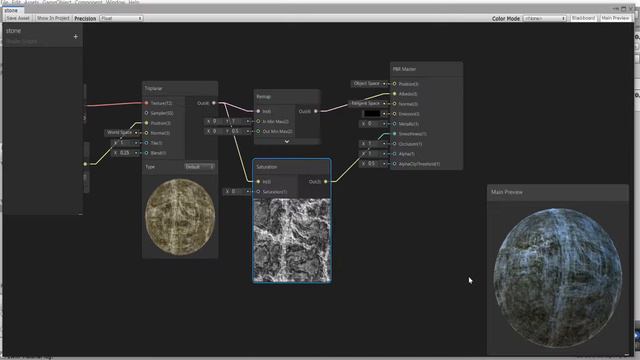Screen dimensions: 640x360
Task: Click the Triplanar node preview sphere
Action: pyautogui.click(x=180, y=217)
